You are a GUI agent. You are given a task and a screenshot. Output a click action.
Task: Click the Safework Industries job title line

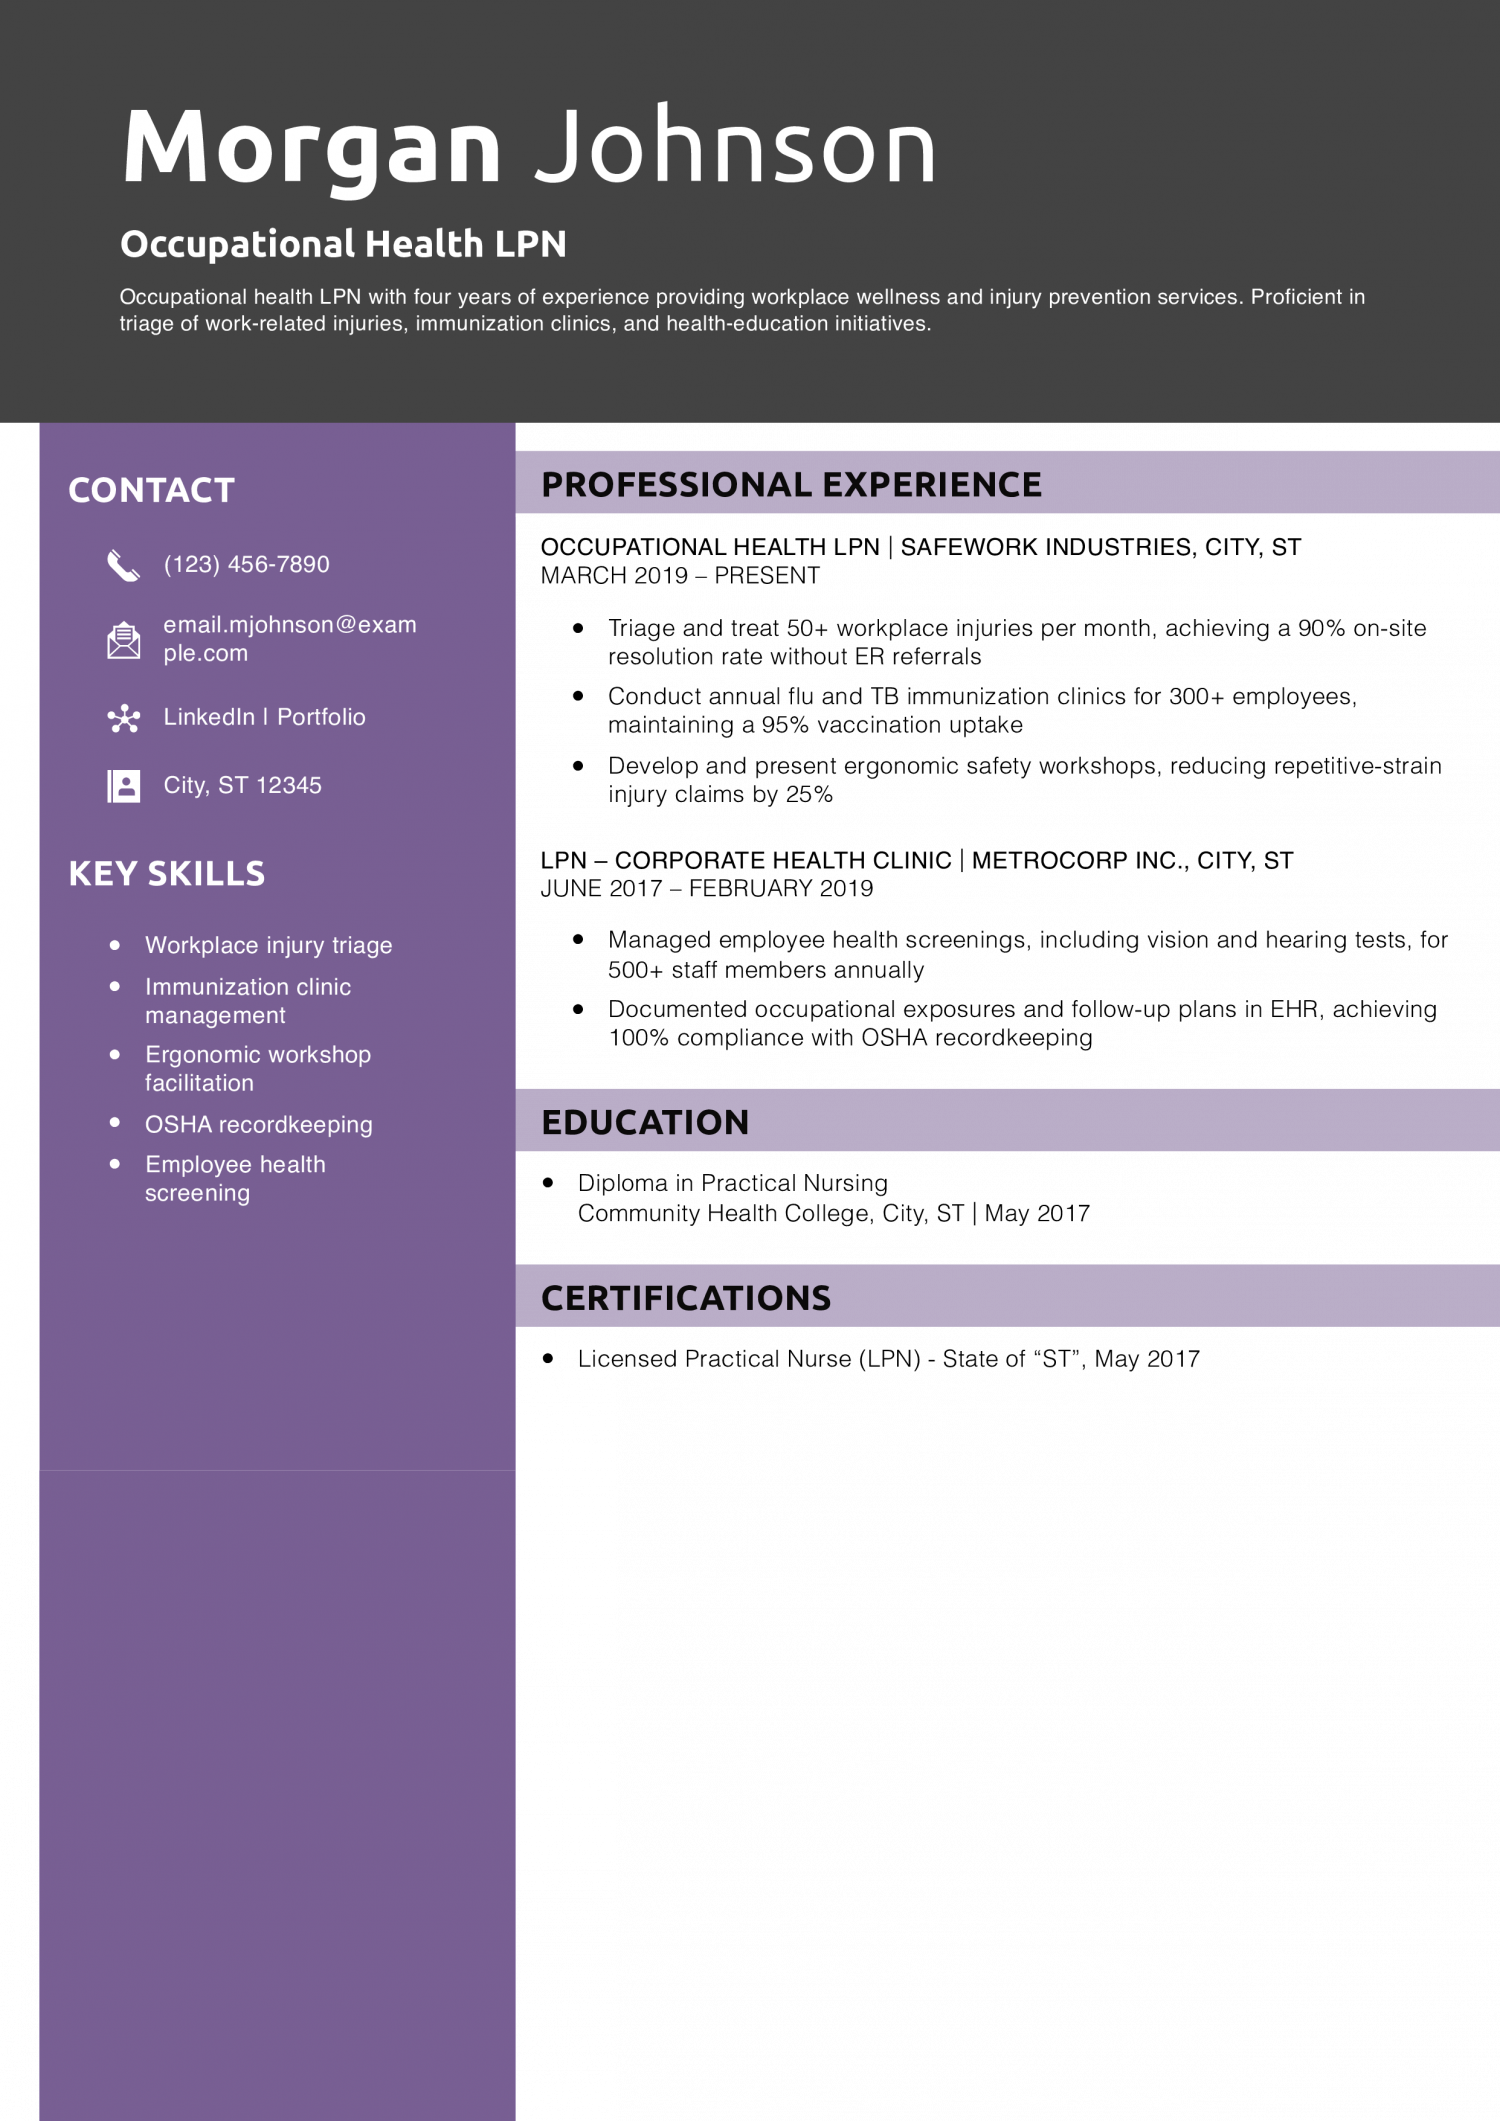point(920,547)
